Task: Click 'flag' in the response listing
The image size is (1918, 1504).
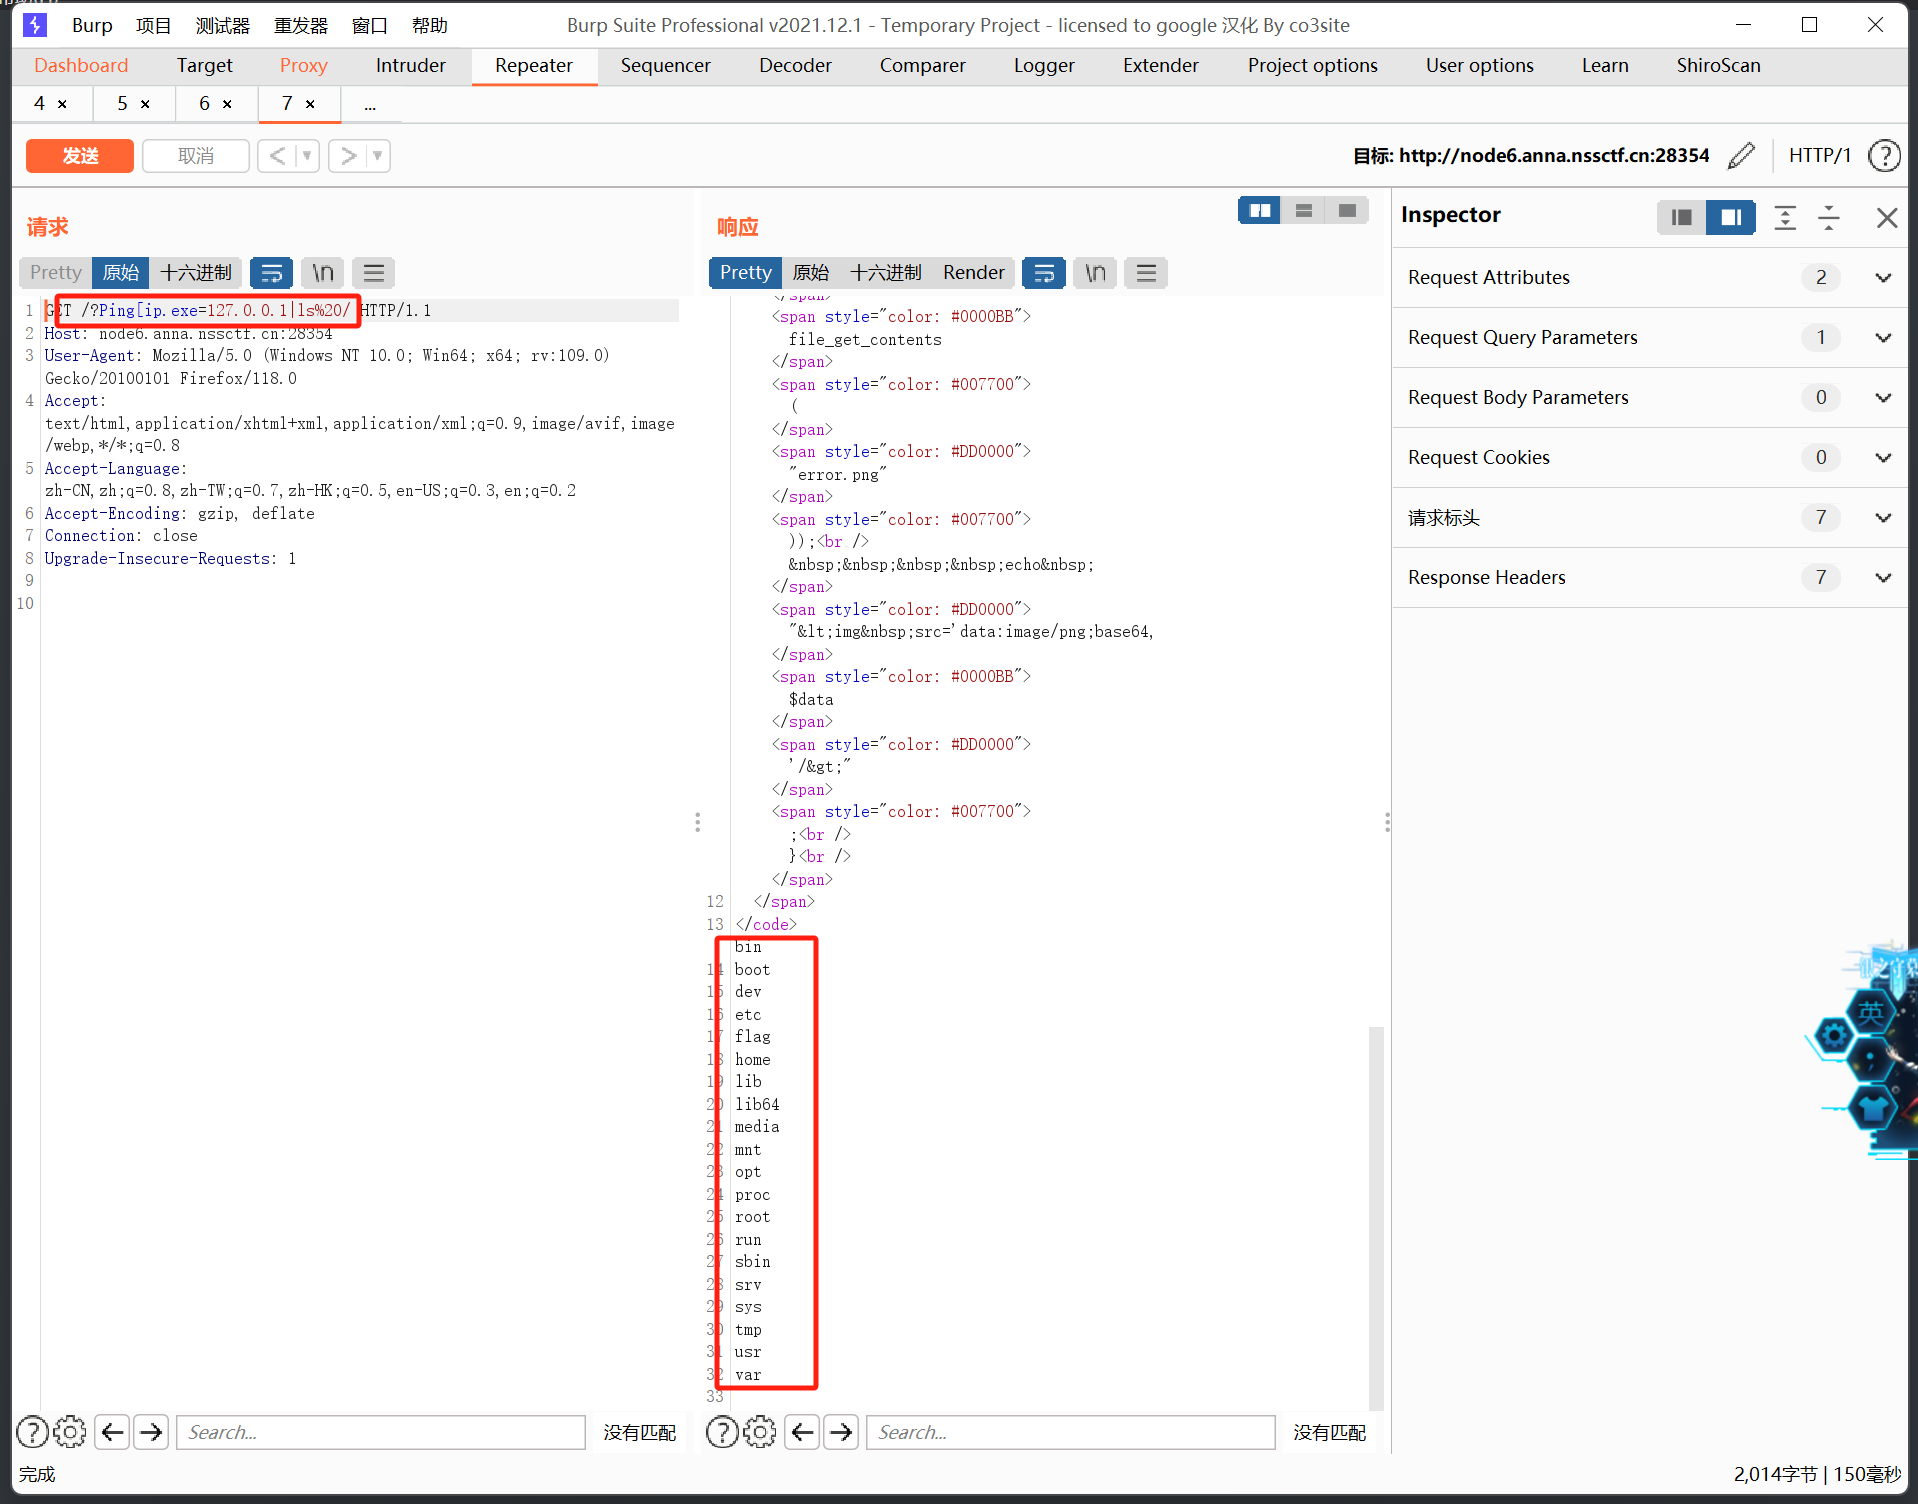Action: click(x=752, y=1037)
